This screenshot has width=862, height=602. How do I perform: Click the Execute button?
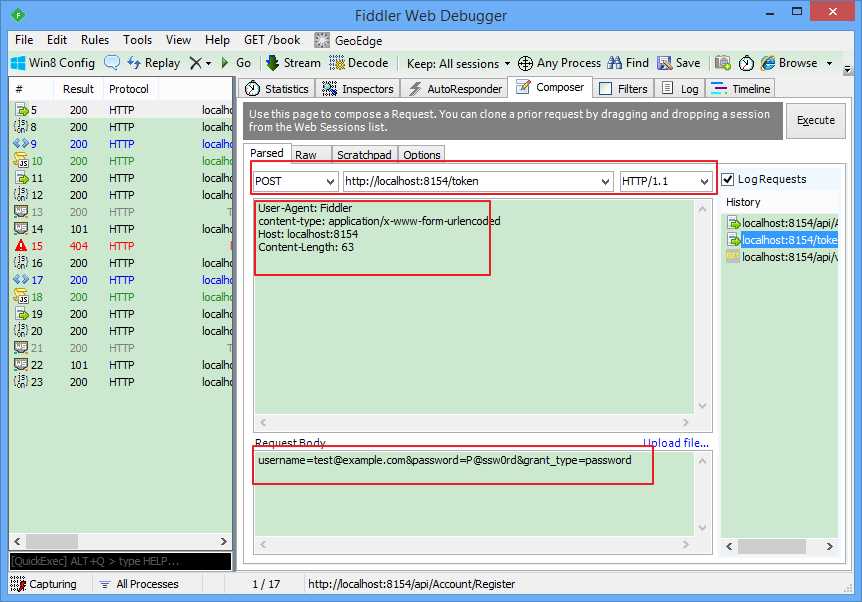[816, 120]
